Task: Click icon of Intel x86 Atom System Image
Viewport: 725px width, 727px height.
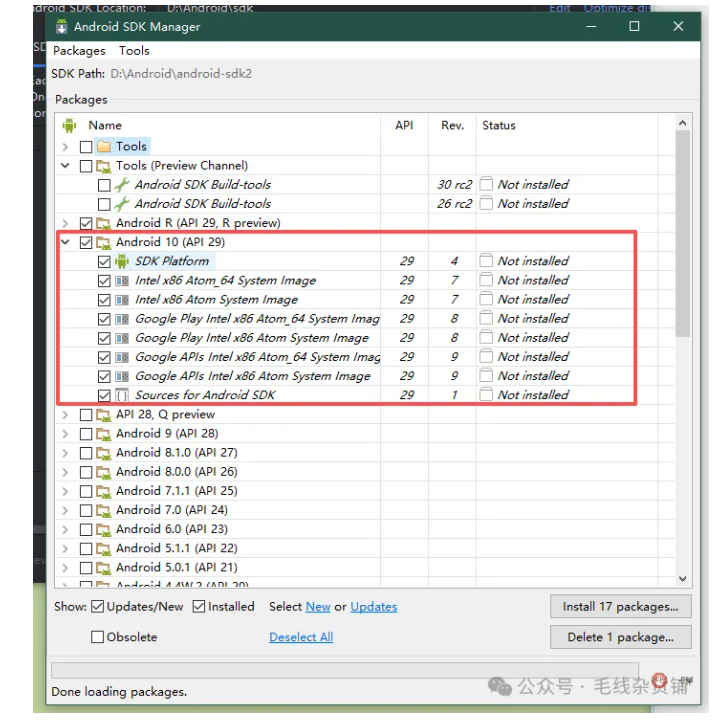Action: pos(122,300)
